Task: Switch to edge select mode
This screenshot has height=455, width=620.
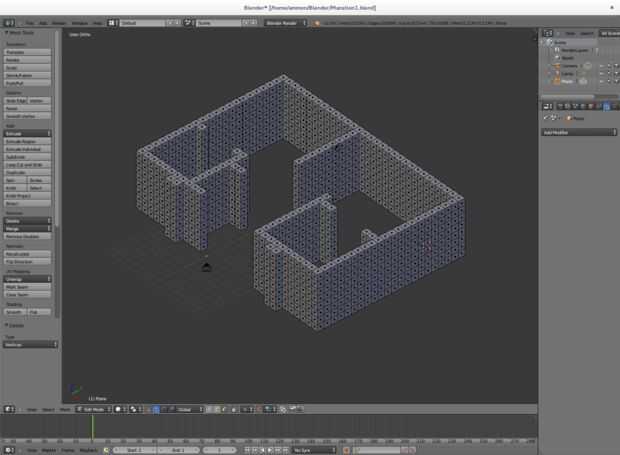Action: [217, 409]
